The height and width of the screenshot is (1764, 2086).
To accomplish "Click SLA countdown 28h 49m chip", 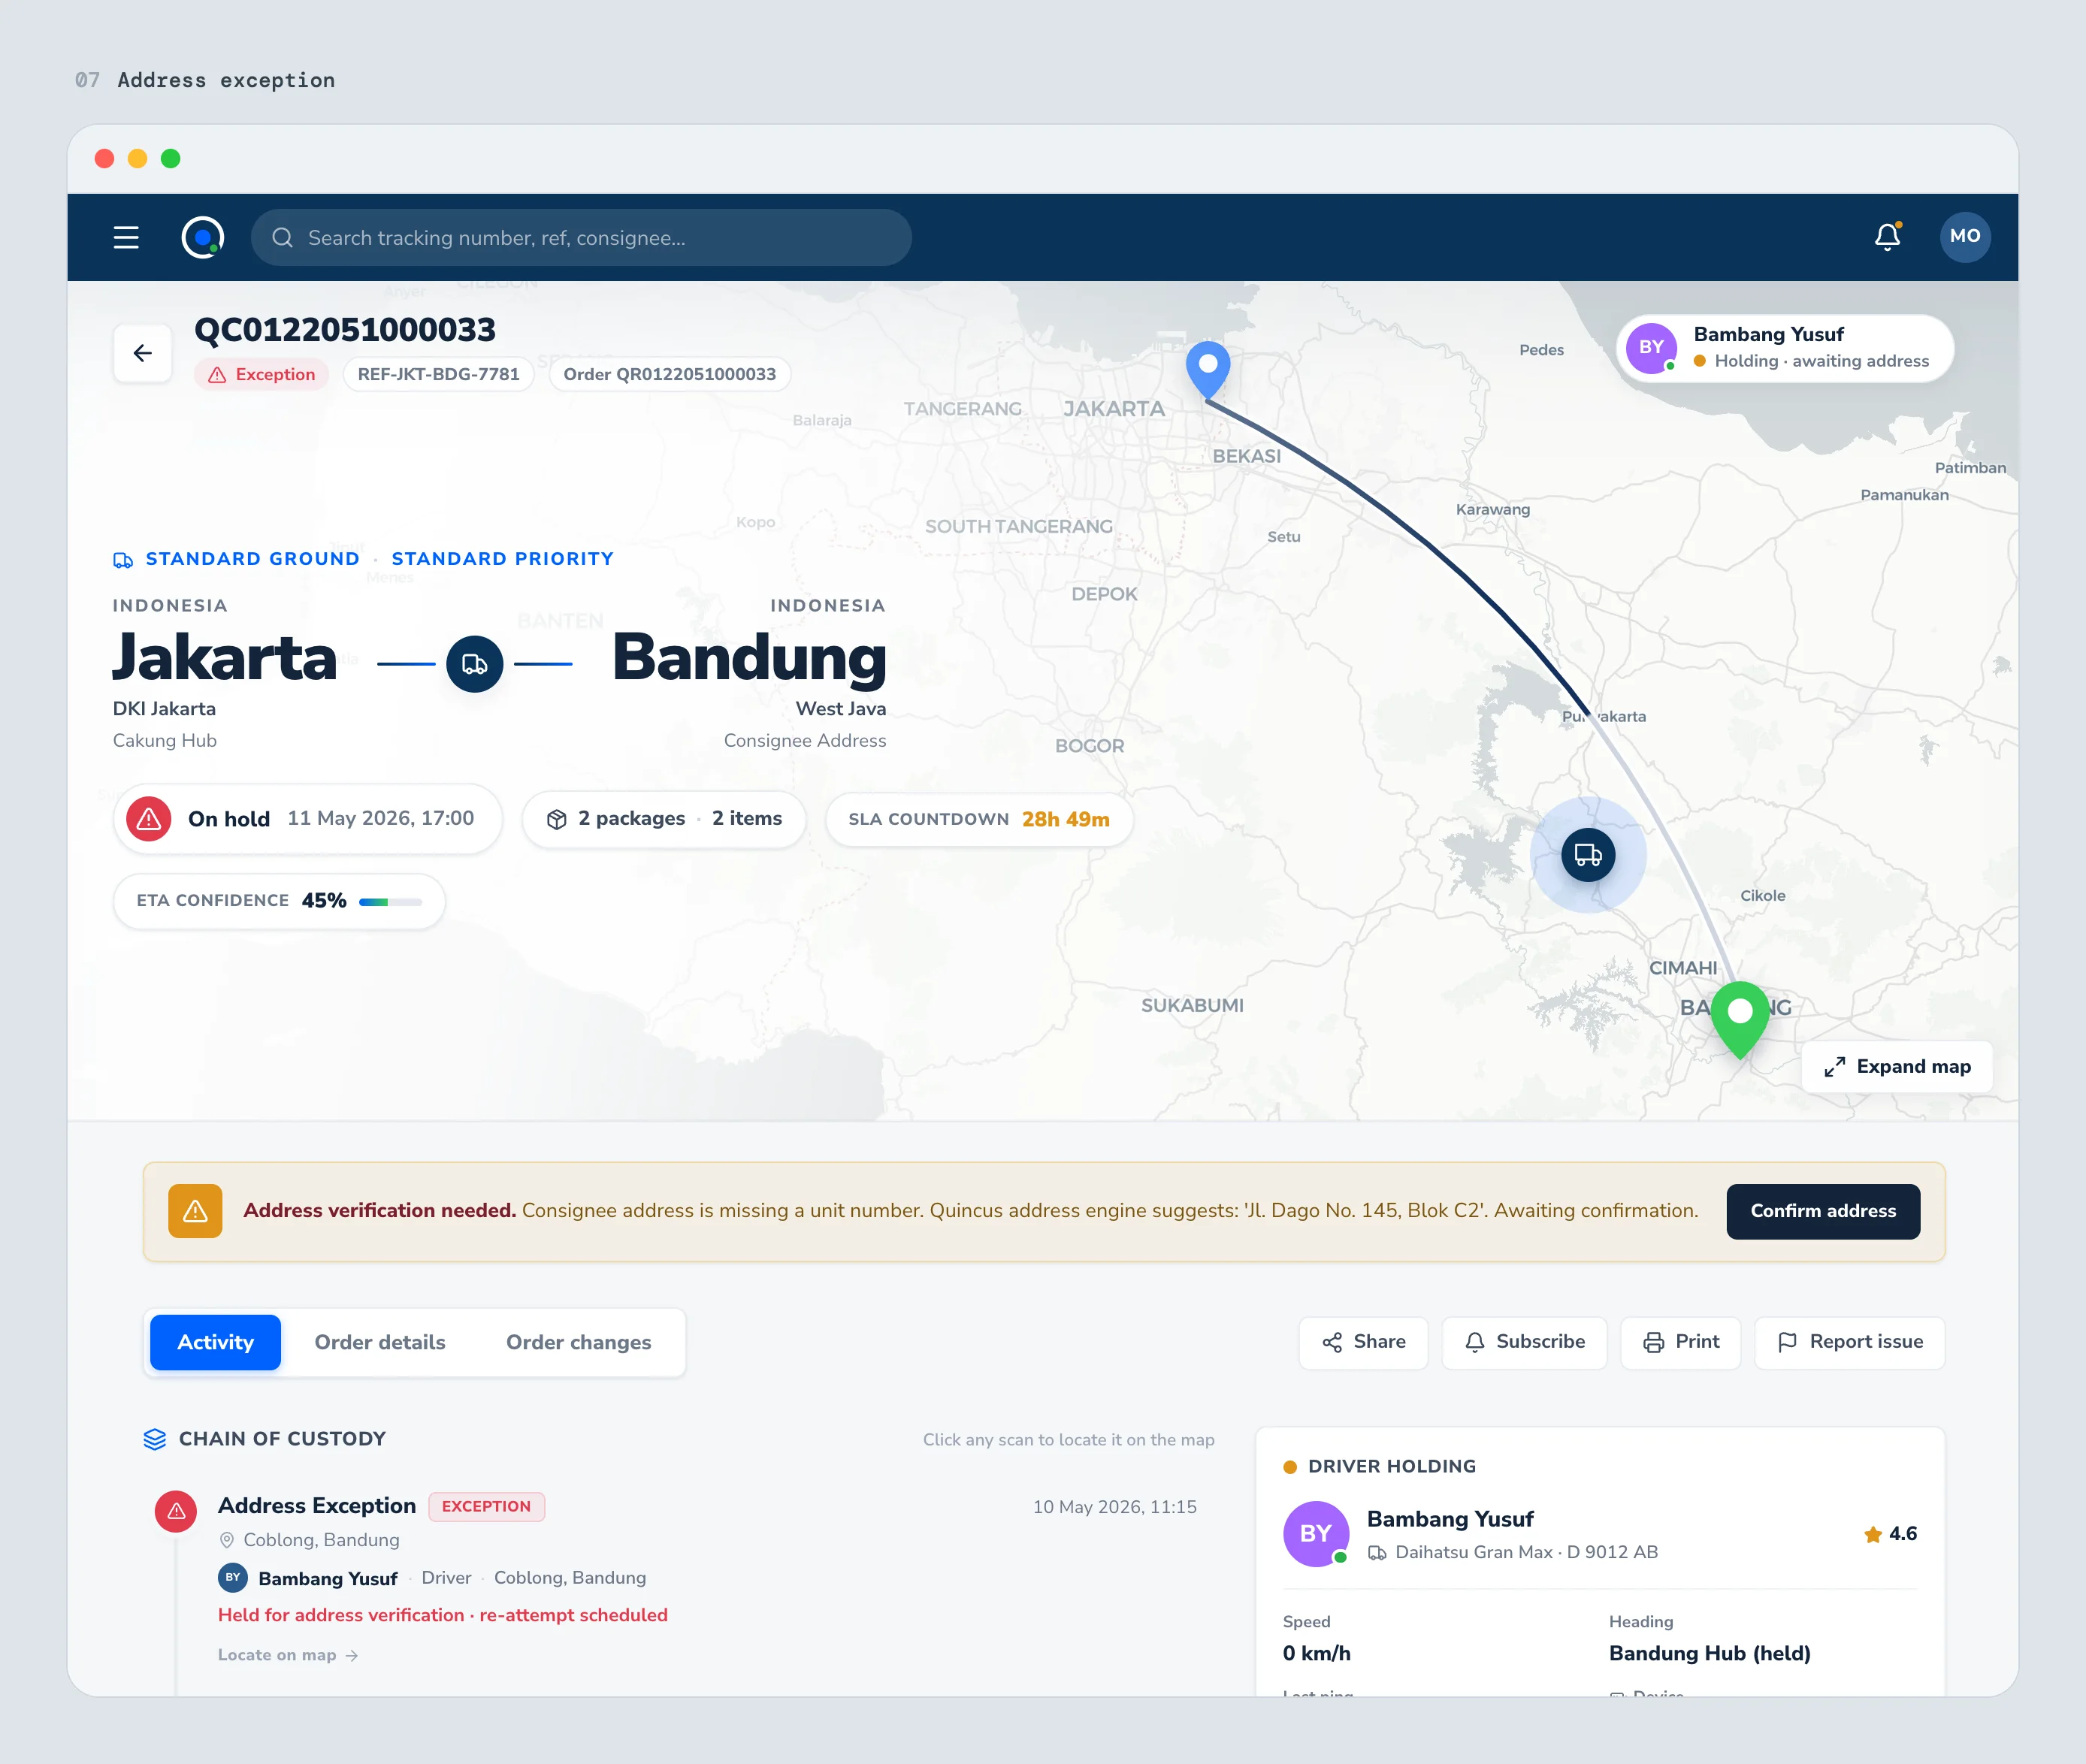I will [x=979, y=820].
